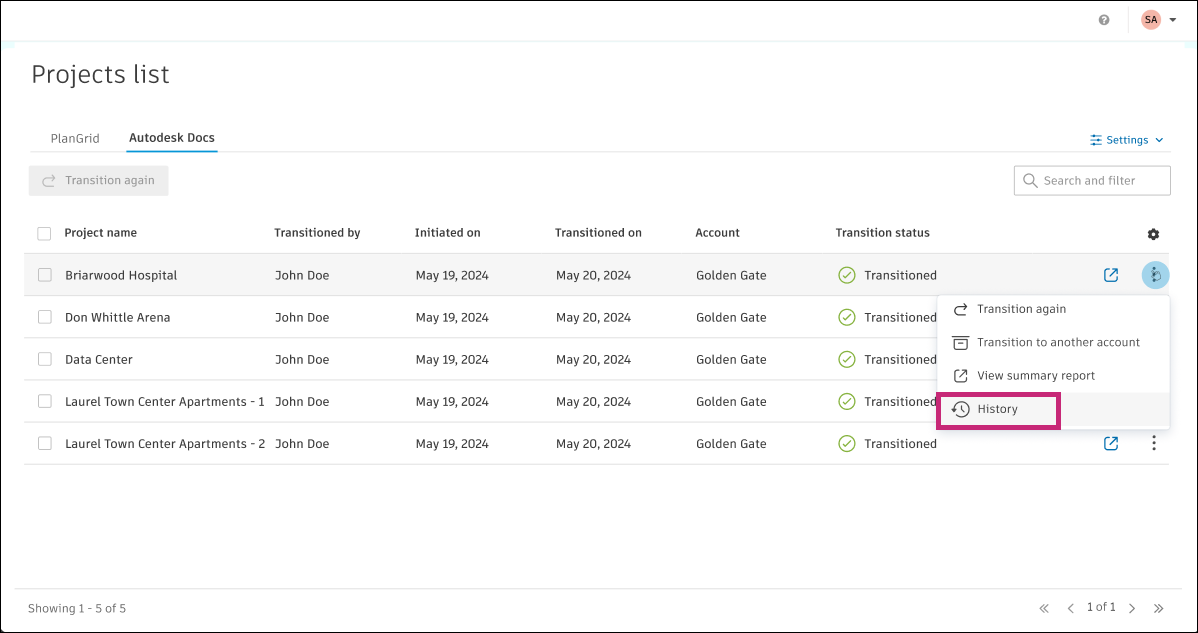Viewport: 1198px width, 633px height.
Task: Go to the first page of results
Action: tap(1044, 608)
